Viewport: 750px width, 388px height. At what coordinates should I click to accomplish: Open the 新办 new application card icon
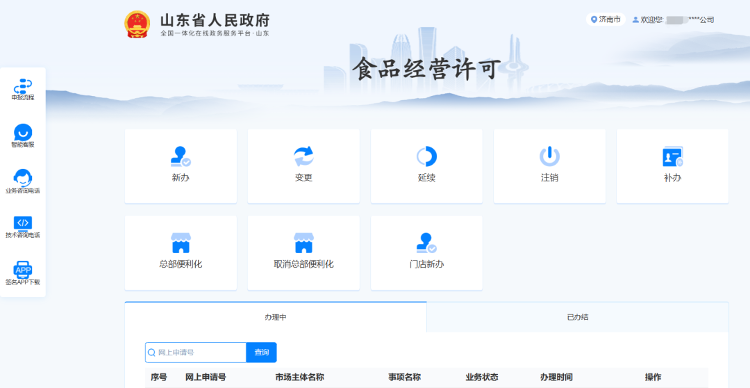pos(181,156)
